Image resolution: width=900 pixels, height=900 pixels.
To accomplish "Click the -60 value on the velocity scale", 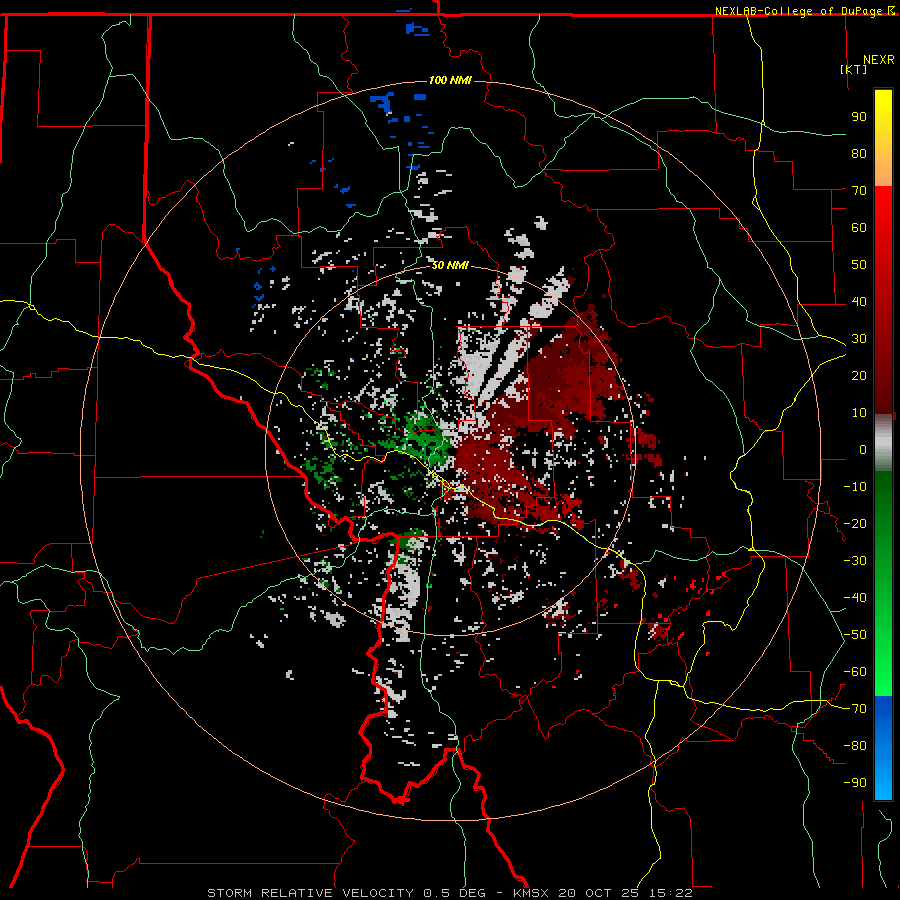I will tap(855, 672).
